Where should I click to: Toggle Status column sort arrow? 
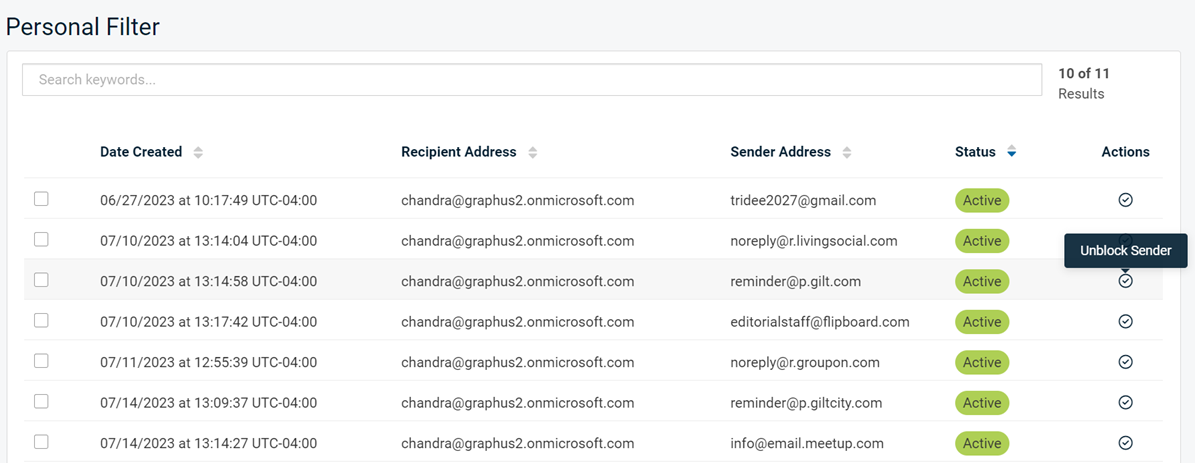coord(1011,152)
